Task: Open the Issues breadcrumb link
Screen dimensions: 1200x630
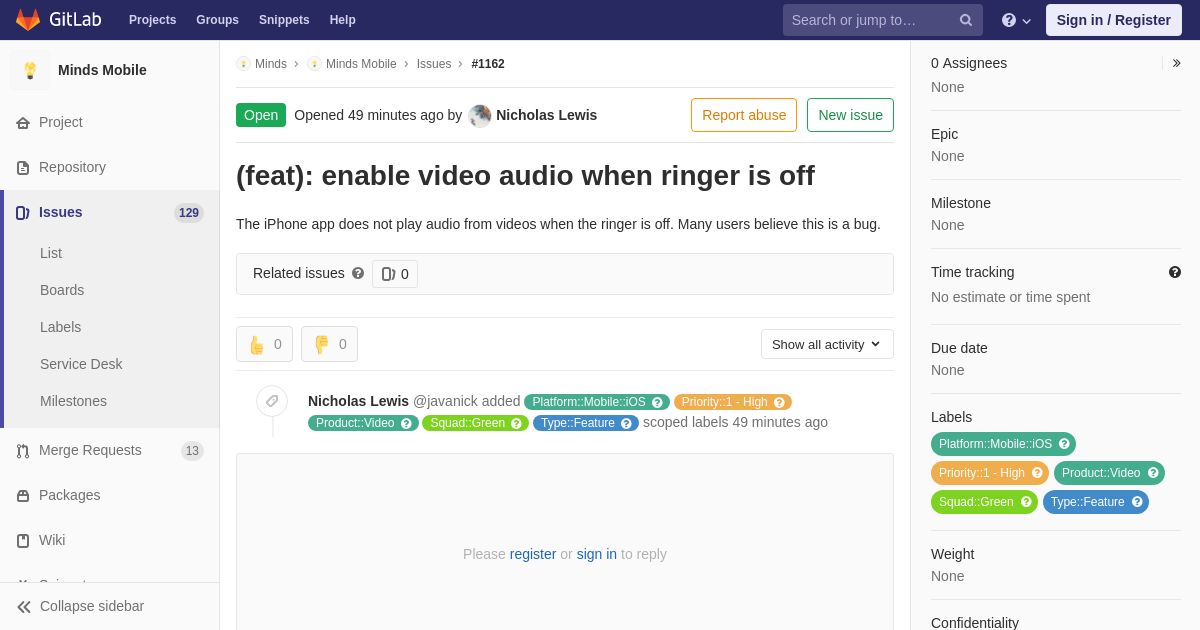Action: [x=434, y=64]
